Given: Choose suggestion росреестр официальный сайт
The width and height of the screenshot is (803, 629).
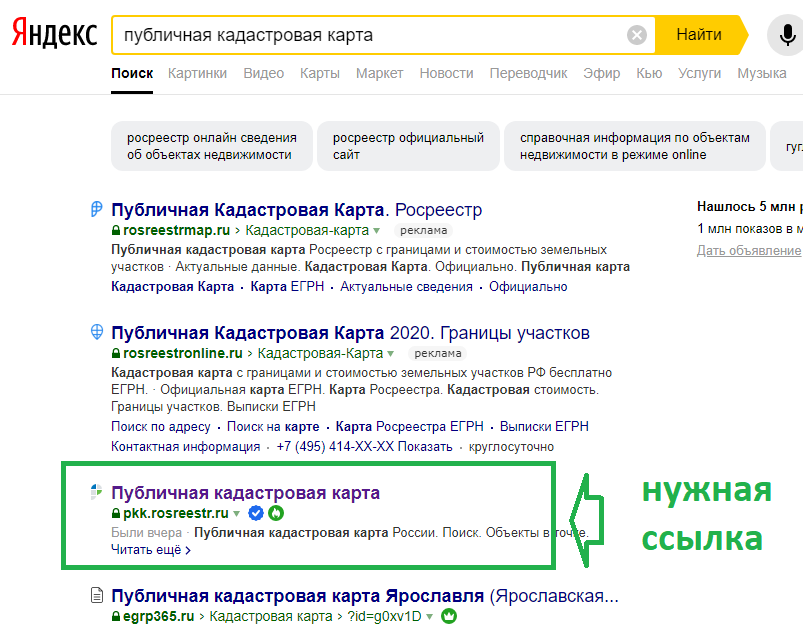Looking at the screenshot, I should 408,146.
